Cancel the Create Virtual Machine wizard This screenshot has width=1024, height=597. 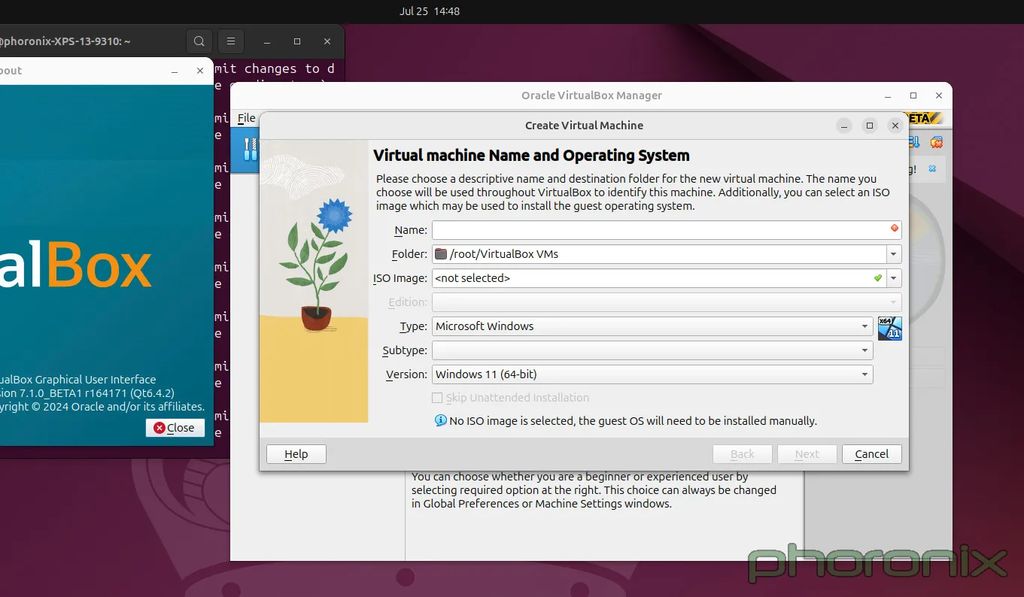tap(871, 453)
